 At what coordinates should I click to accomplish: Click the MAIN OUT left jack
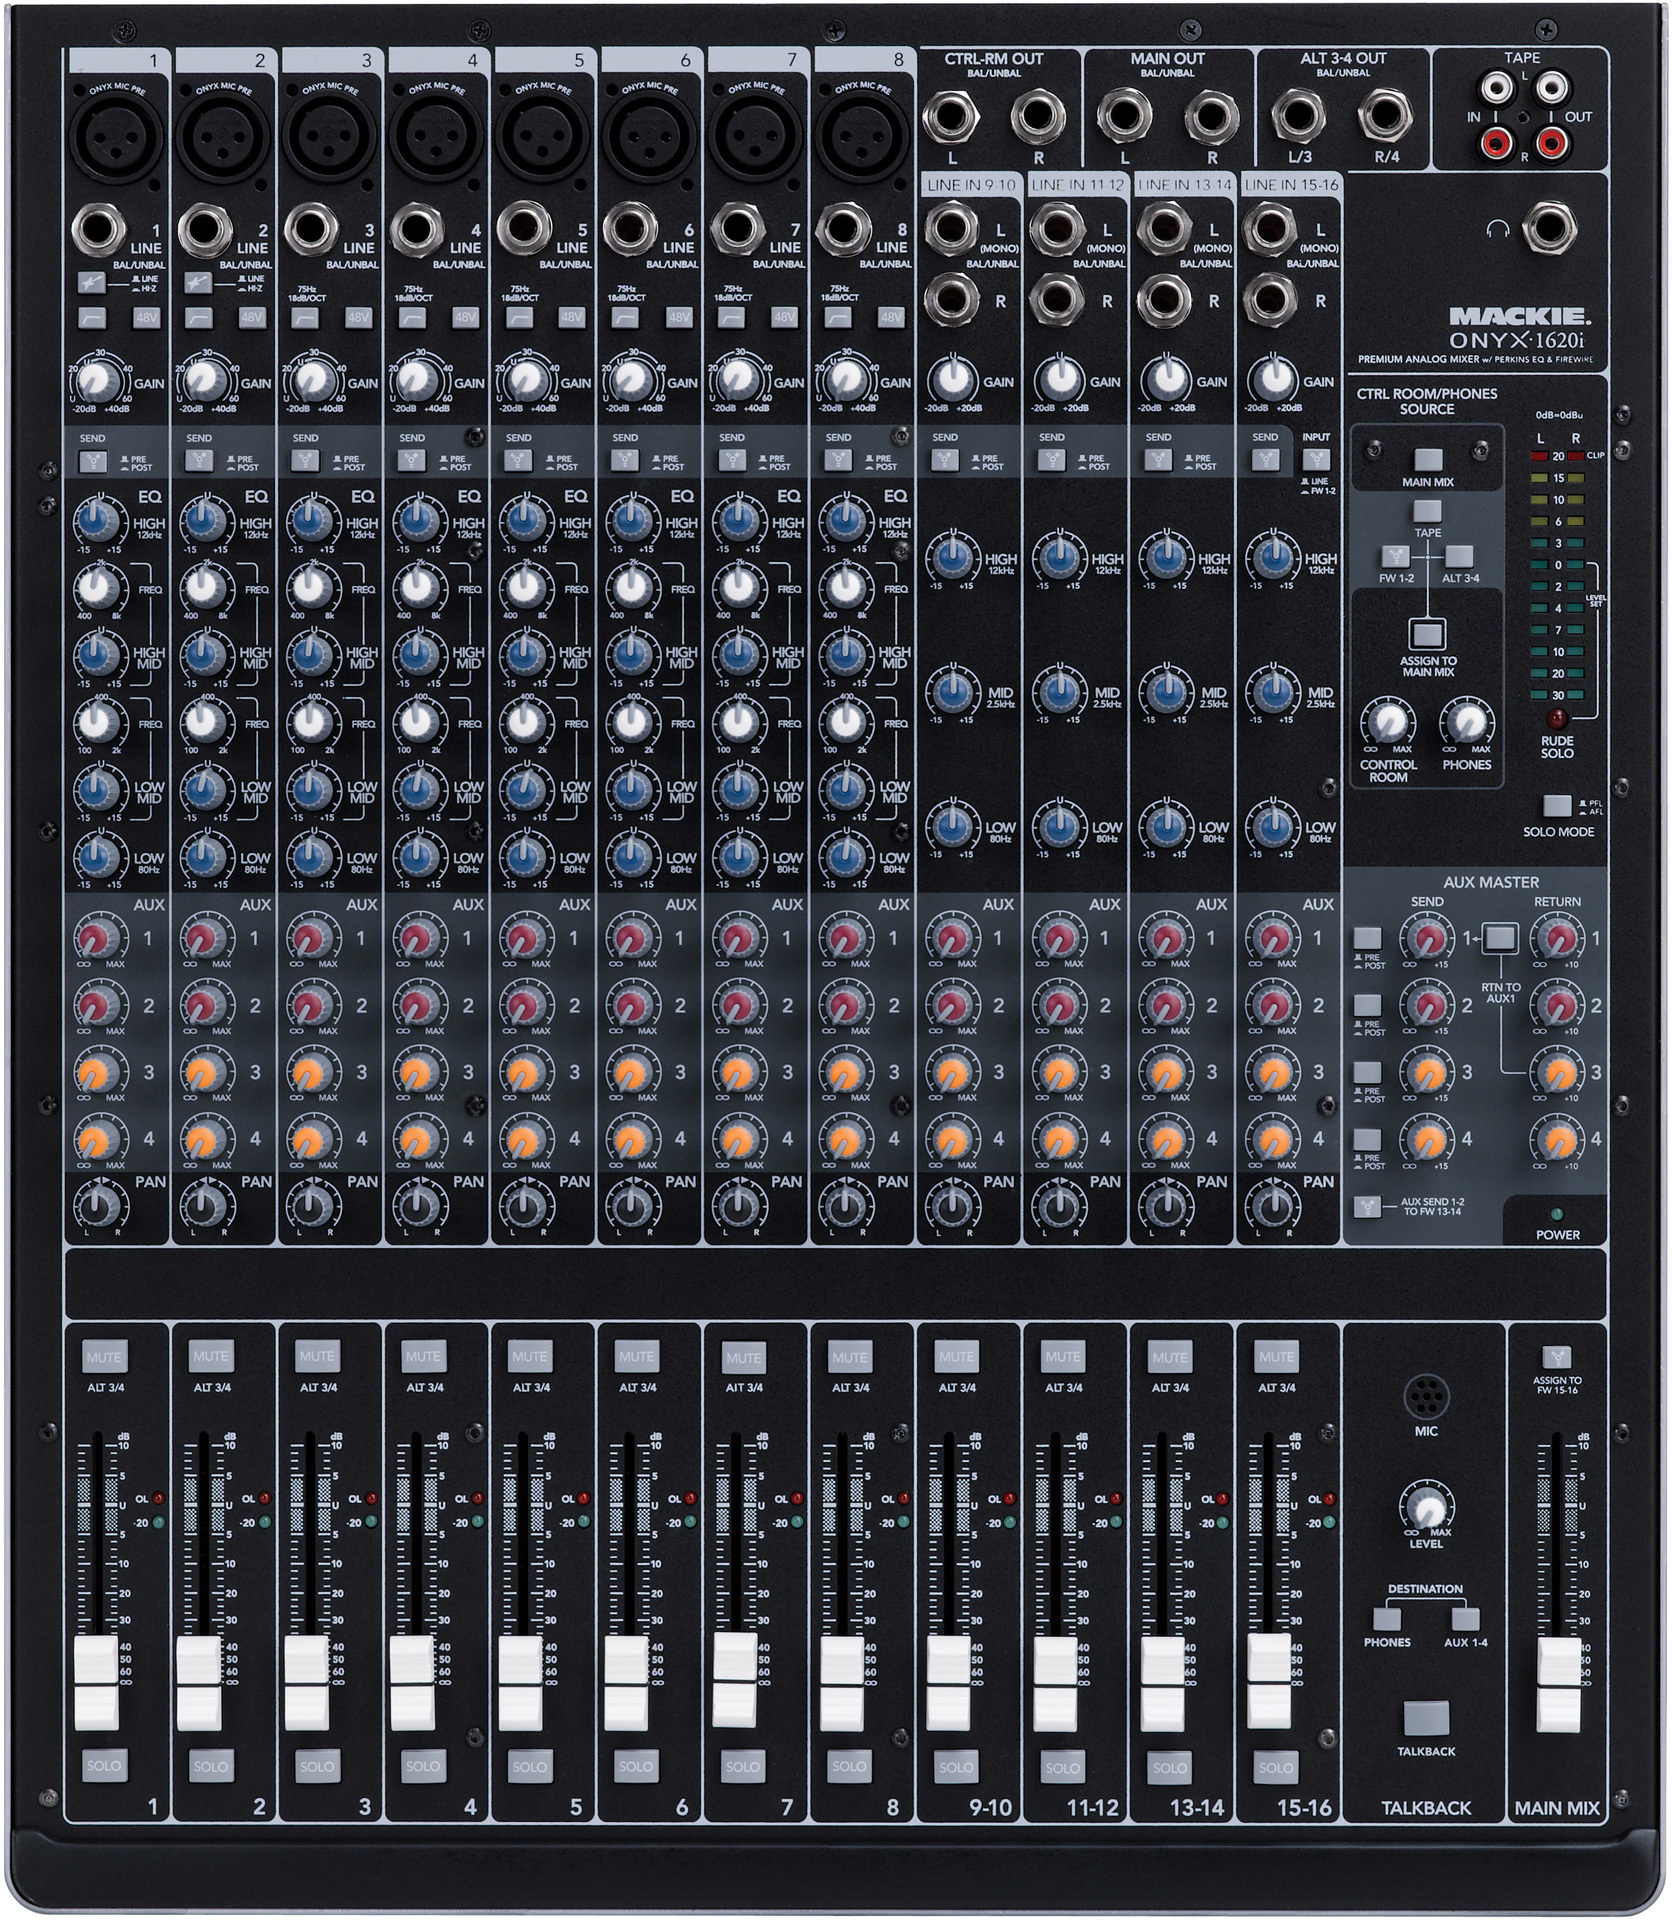tap(1124, 118)
